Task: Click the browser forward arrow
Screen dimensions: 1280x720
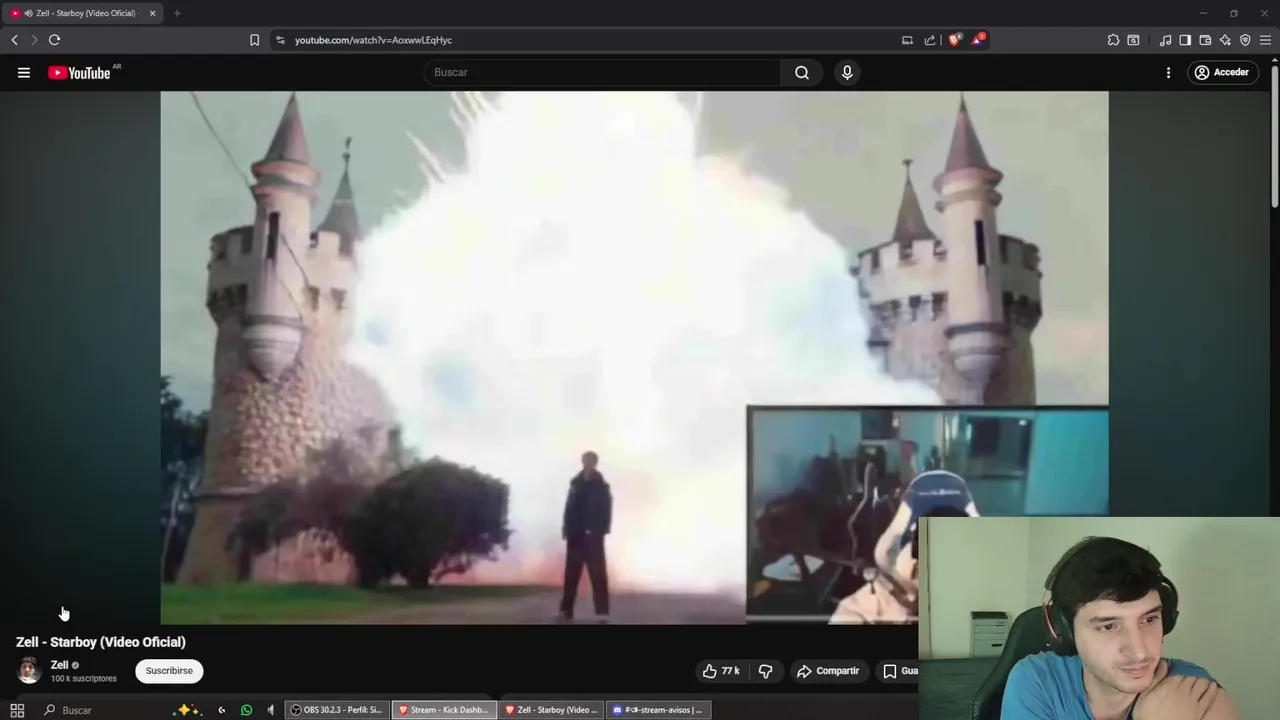Action: [34, 40]
